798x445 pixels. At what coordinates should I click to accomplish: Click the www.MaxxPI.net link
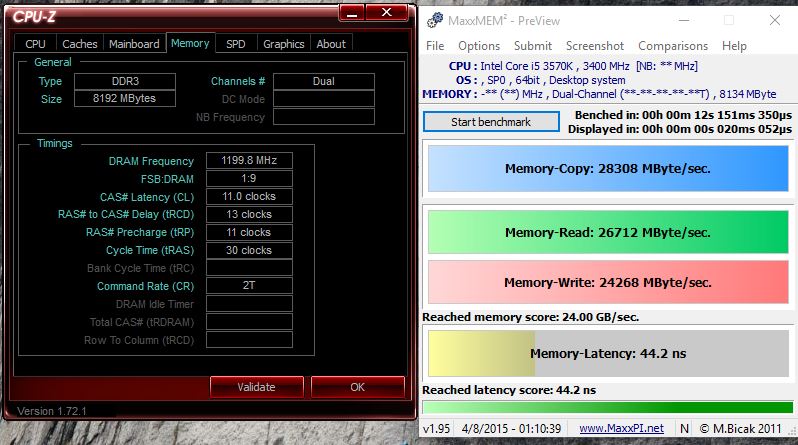[x=621, y=429]
